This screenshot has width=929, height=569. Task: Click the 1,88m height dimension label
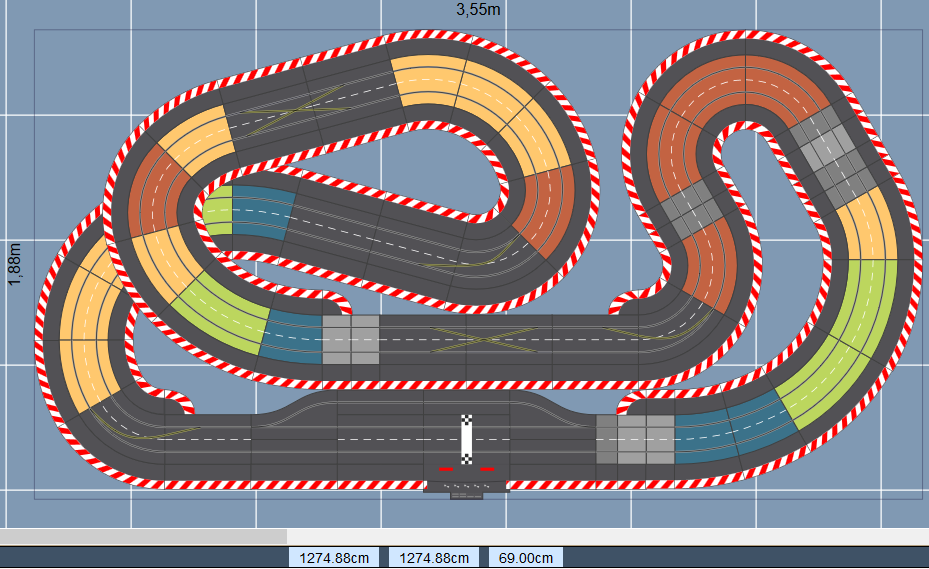click(14, 264)
